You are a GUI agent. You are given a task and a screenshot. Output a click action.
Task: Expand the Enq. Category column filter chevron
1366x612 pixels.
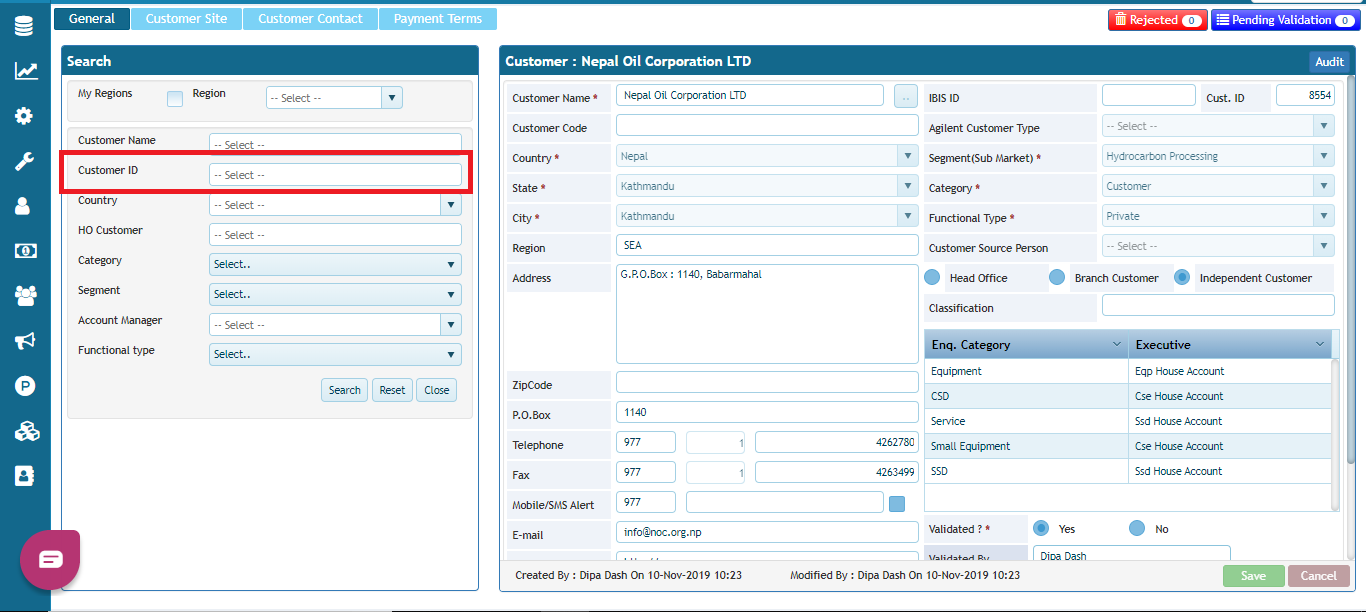point(1117,344)
